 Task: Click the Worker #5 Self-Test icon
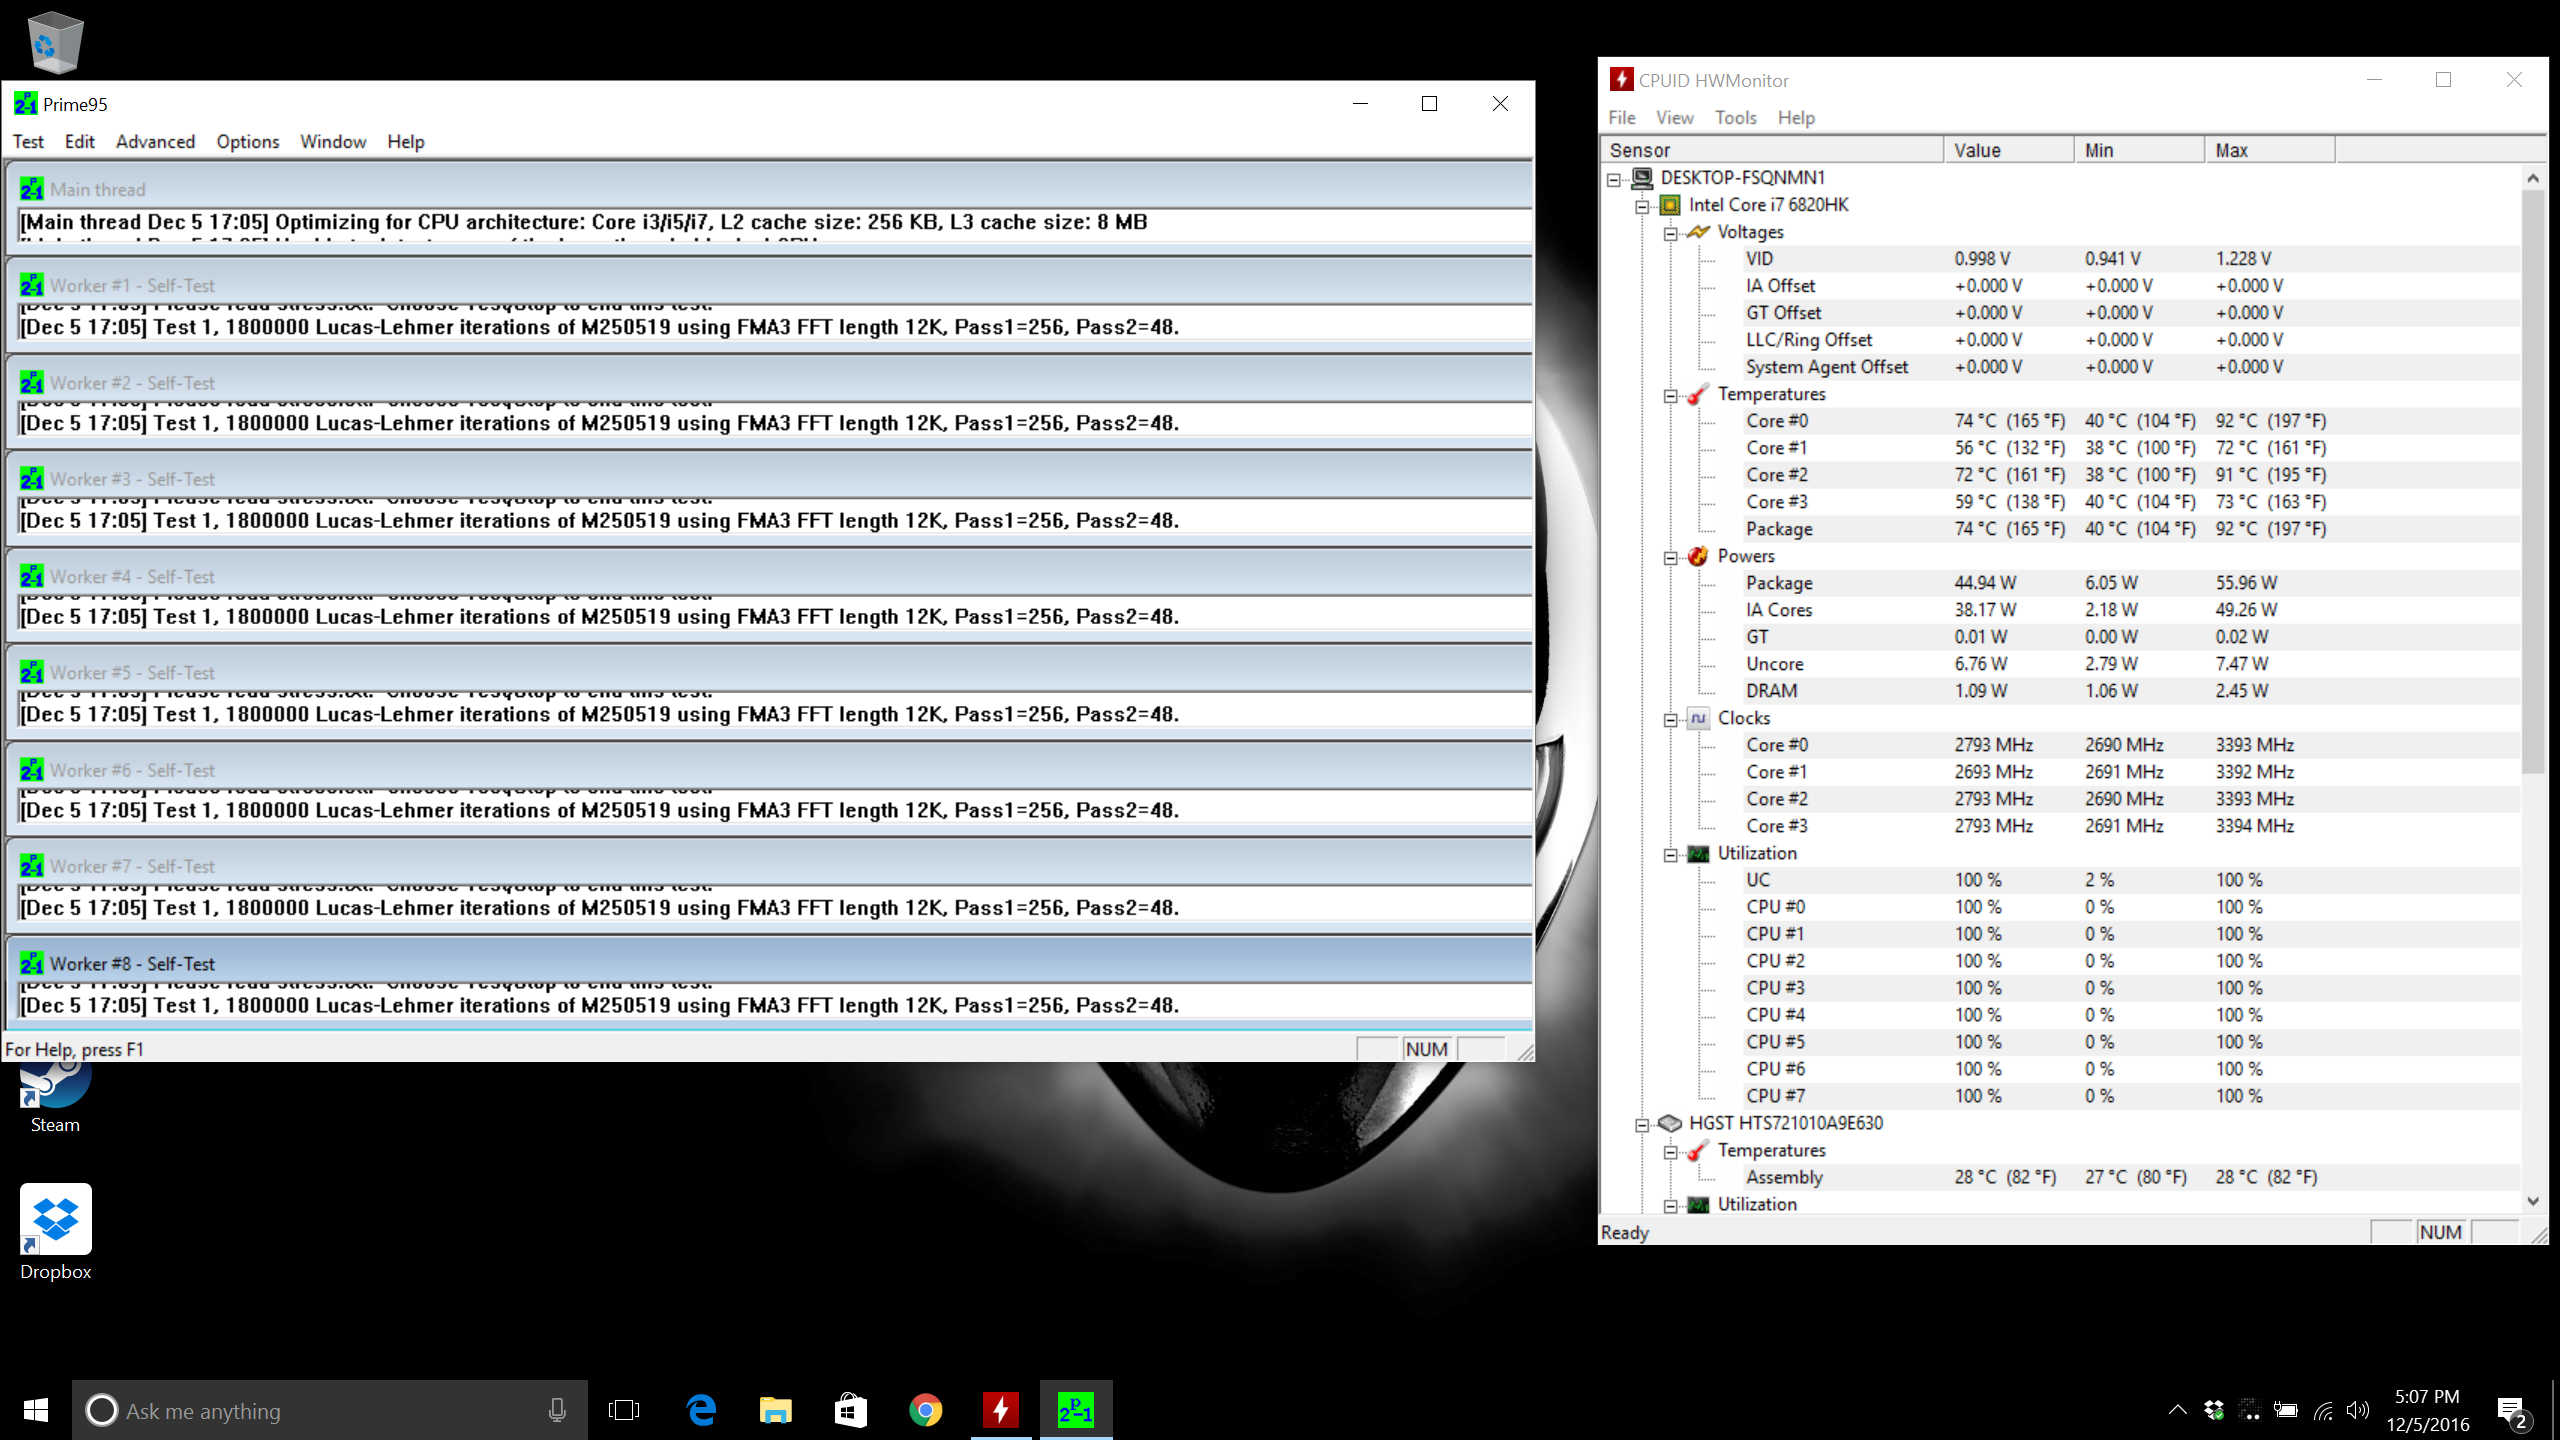tap(32, 673)
